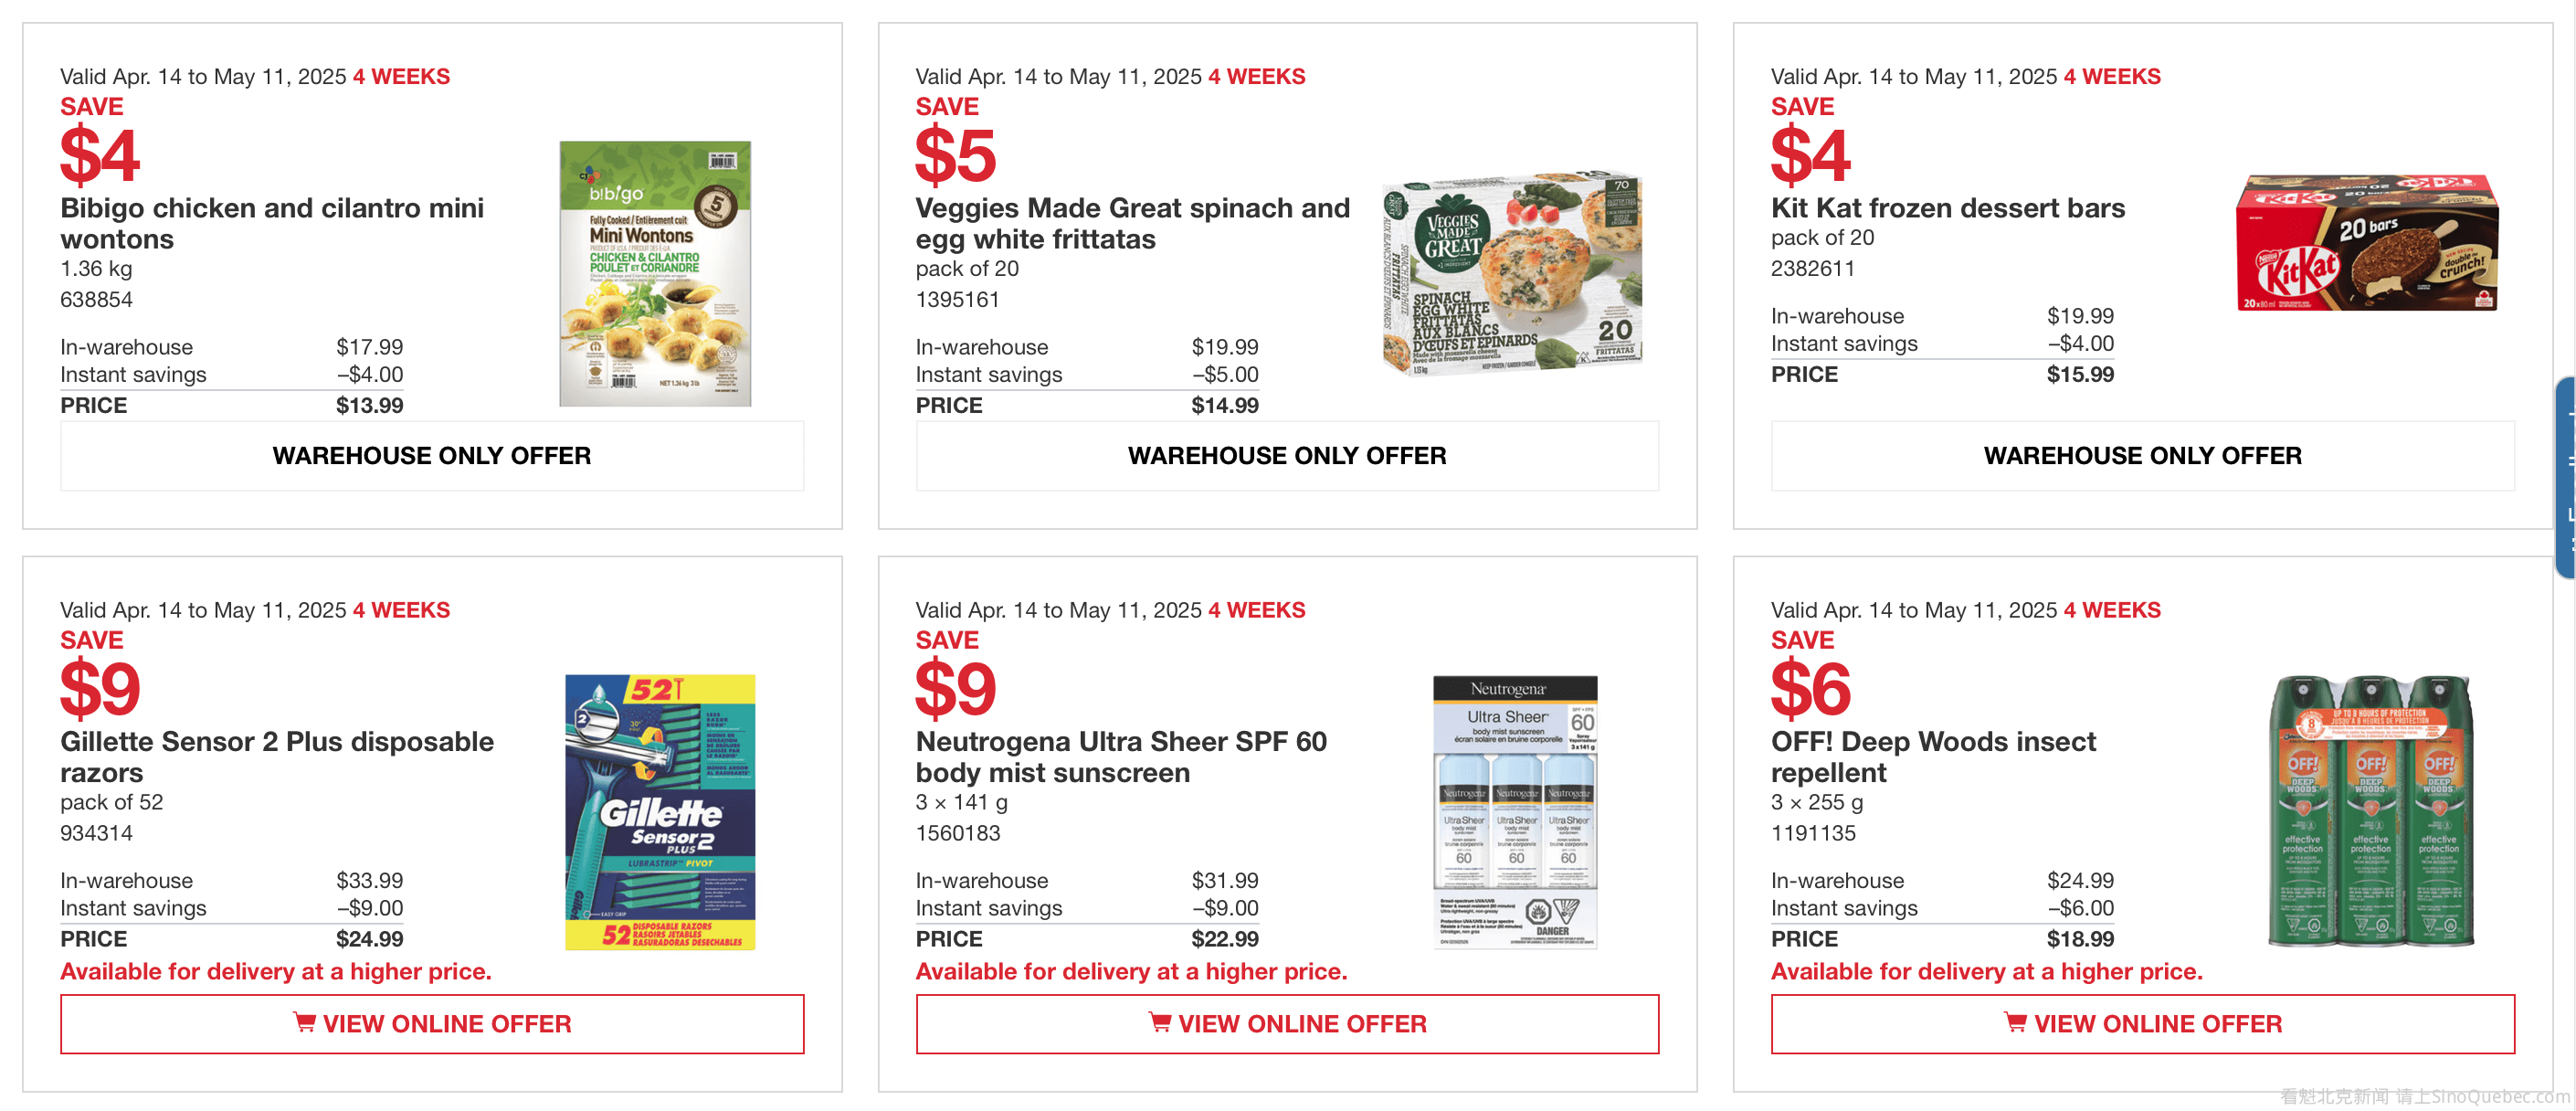Screen dimensions: 2576x1111
Task: Click cart icon in OFF! repellent offer
Action: click(x=2015, y=1022)
